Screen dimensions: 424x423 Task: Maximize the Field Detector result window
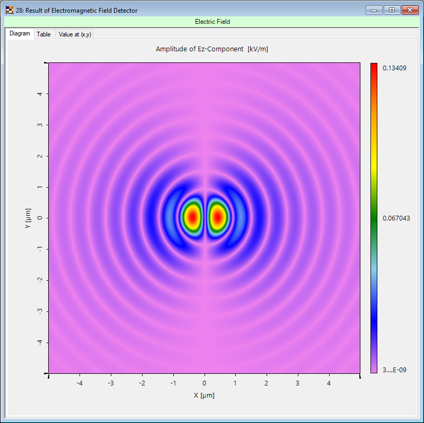(x=392, y=10)
